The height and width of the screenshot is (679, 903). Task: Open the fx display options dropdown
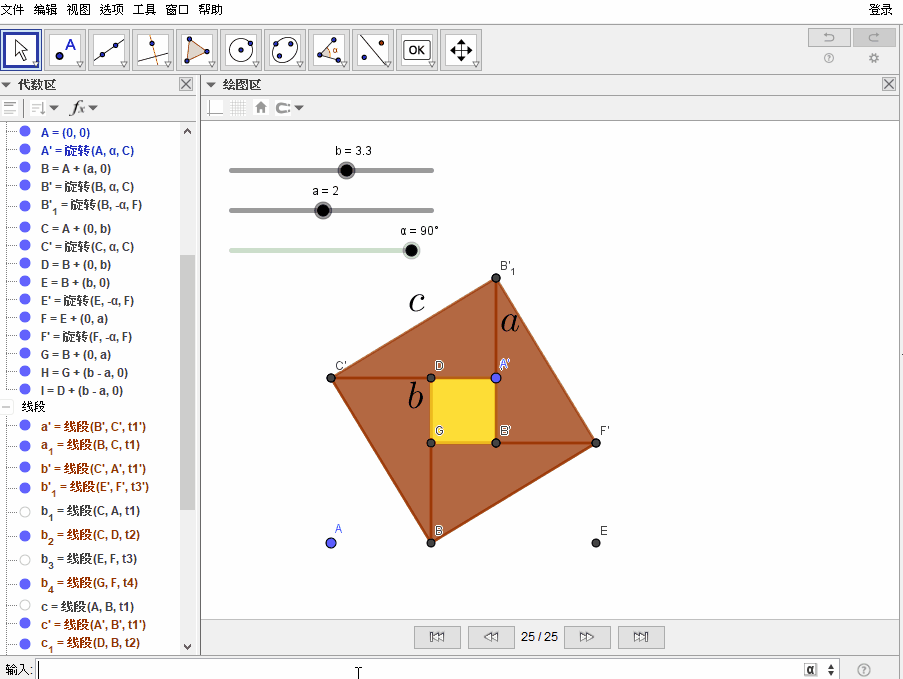coord(83,107)
